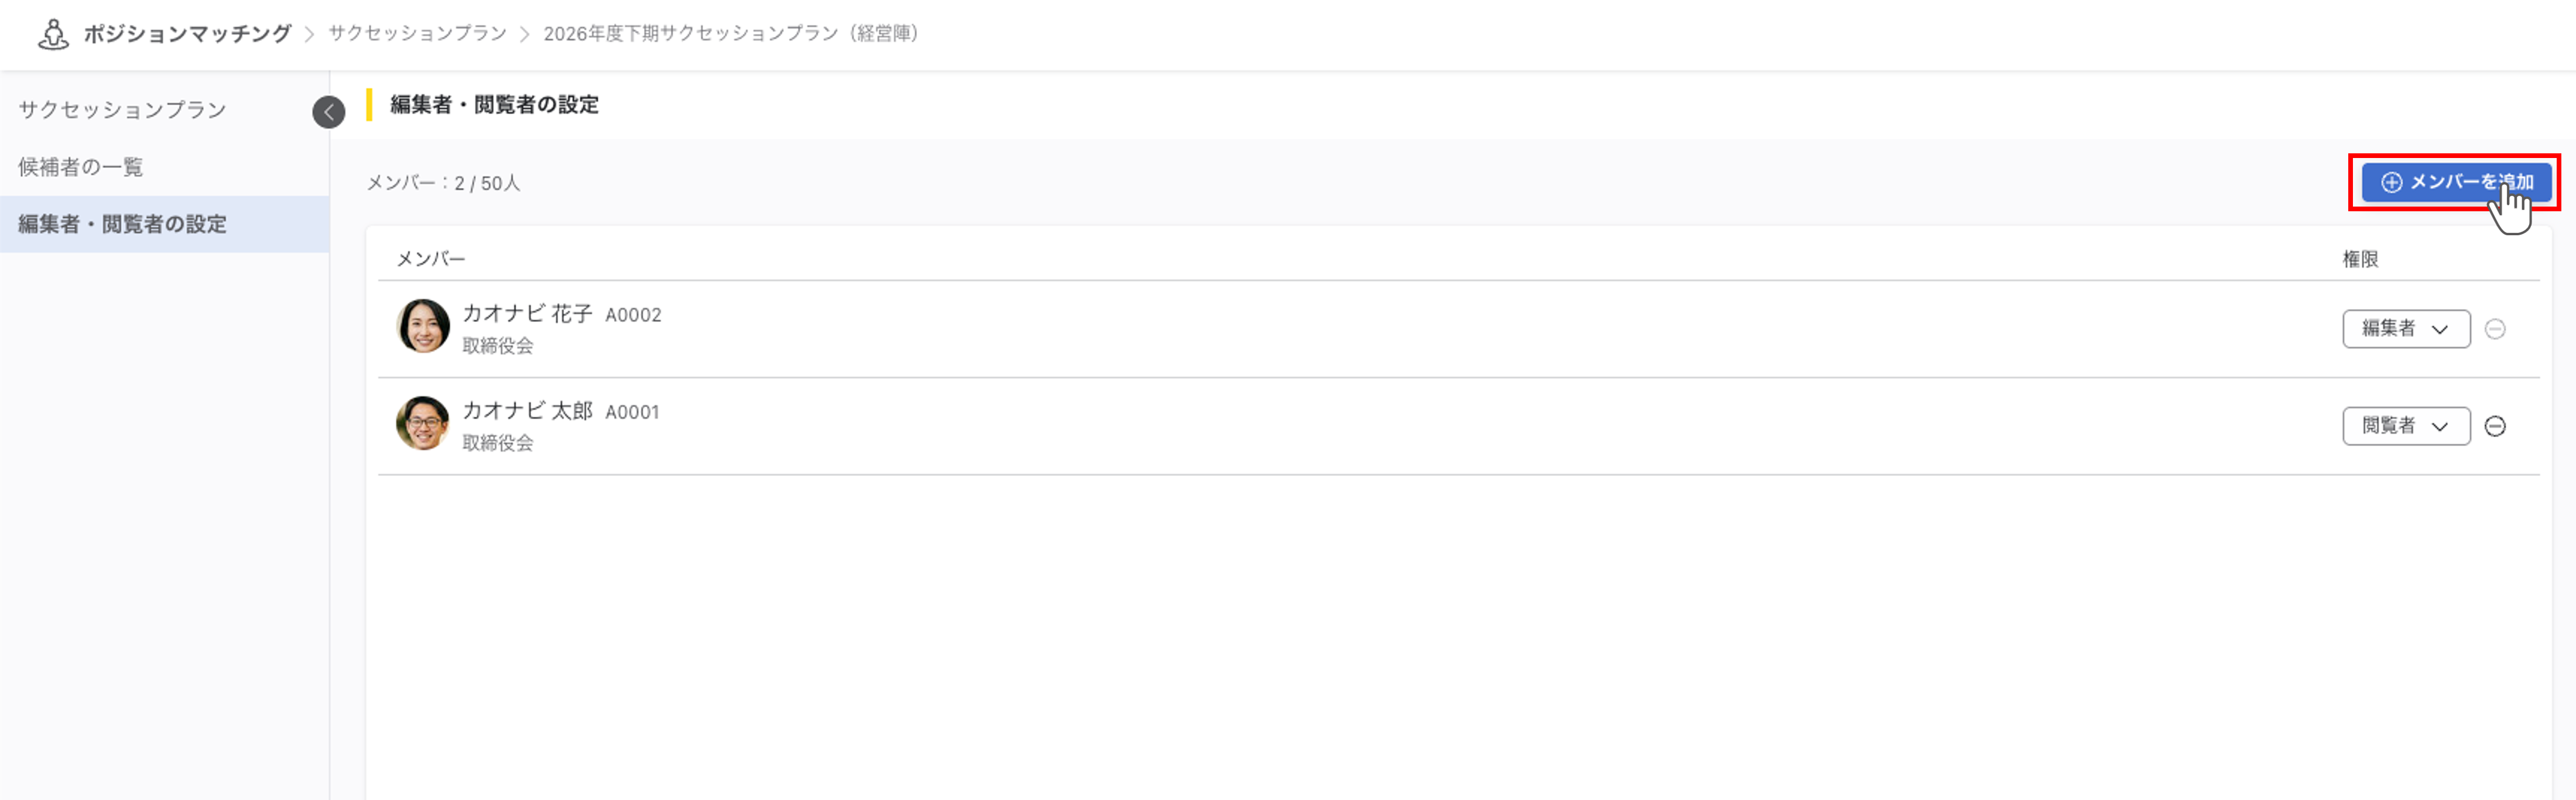Click カオナビ 太郎's profile photo
The width and height of the screenshot is (2576, 800).
(x=422, y=423)
